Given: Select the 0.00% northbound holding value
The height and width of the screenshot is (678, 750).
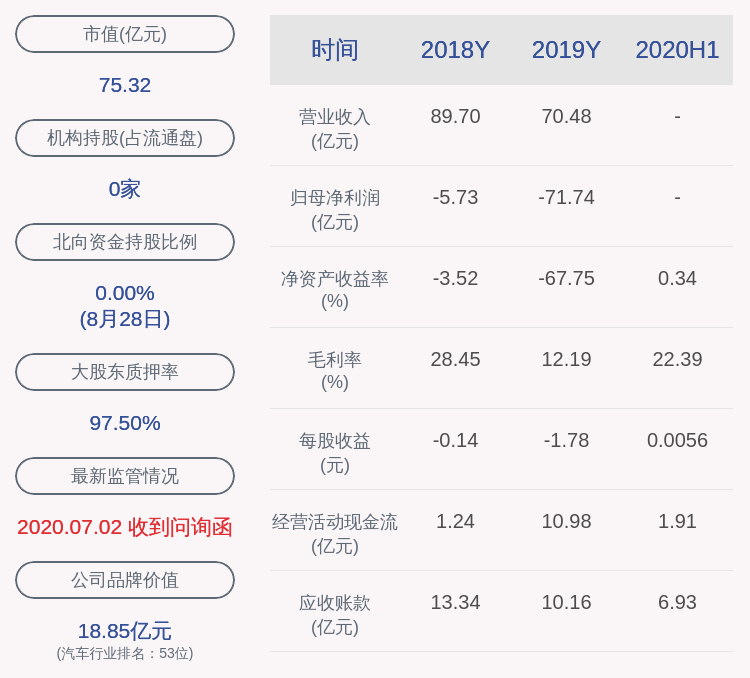Looking at the screenshot, I should 125,293.
